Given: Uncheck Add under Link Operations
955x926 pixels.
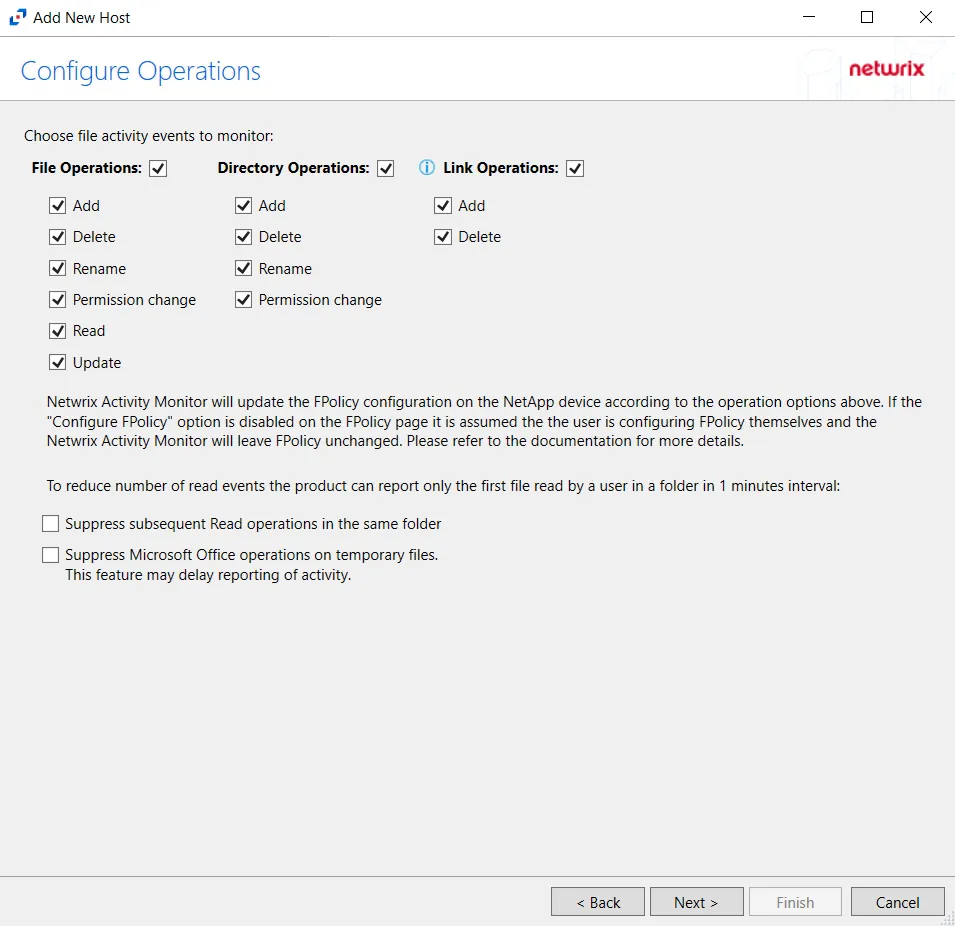Looking at the screenshot, I should coord(443,205).
